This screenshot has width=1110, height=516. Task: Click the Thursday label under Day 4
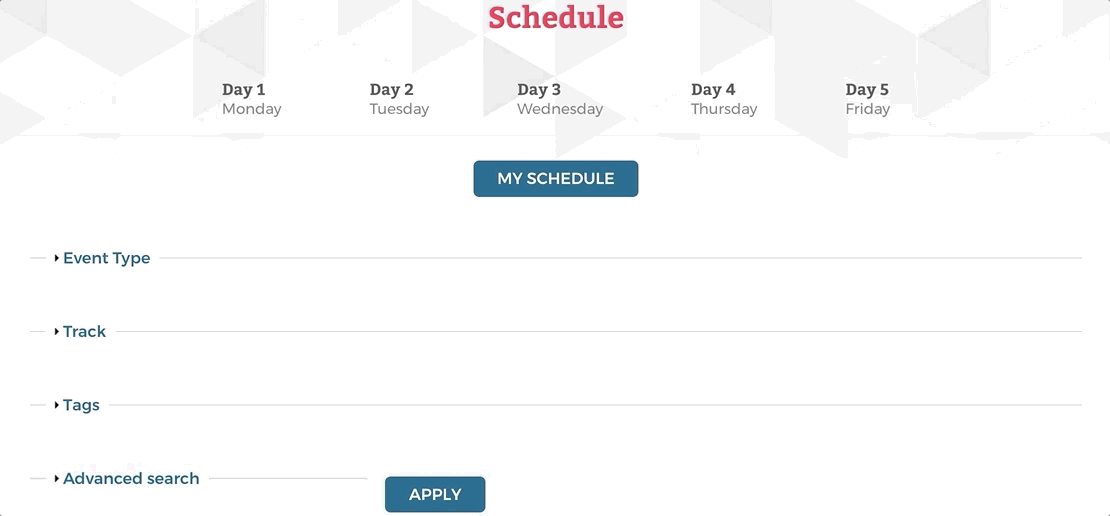point(724,109)
